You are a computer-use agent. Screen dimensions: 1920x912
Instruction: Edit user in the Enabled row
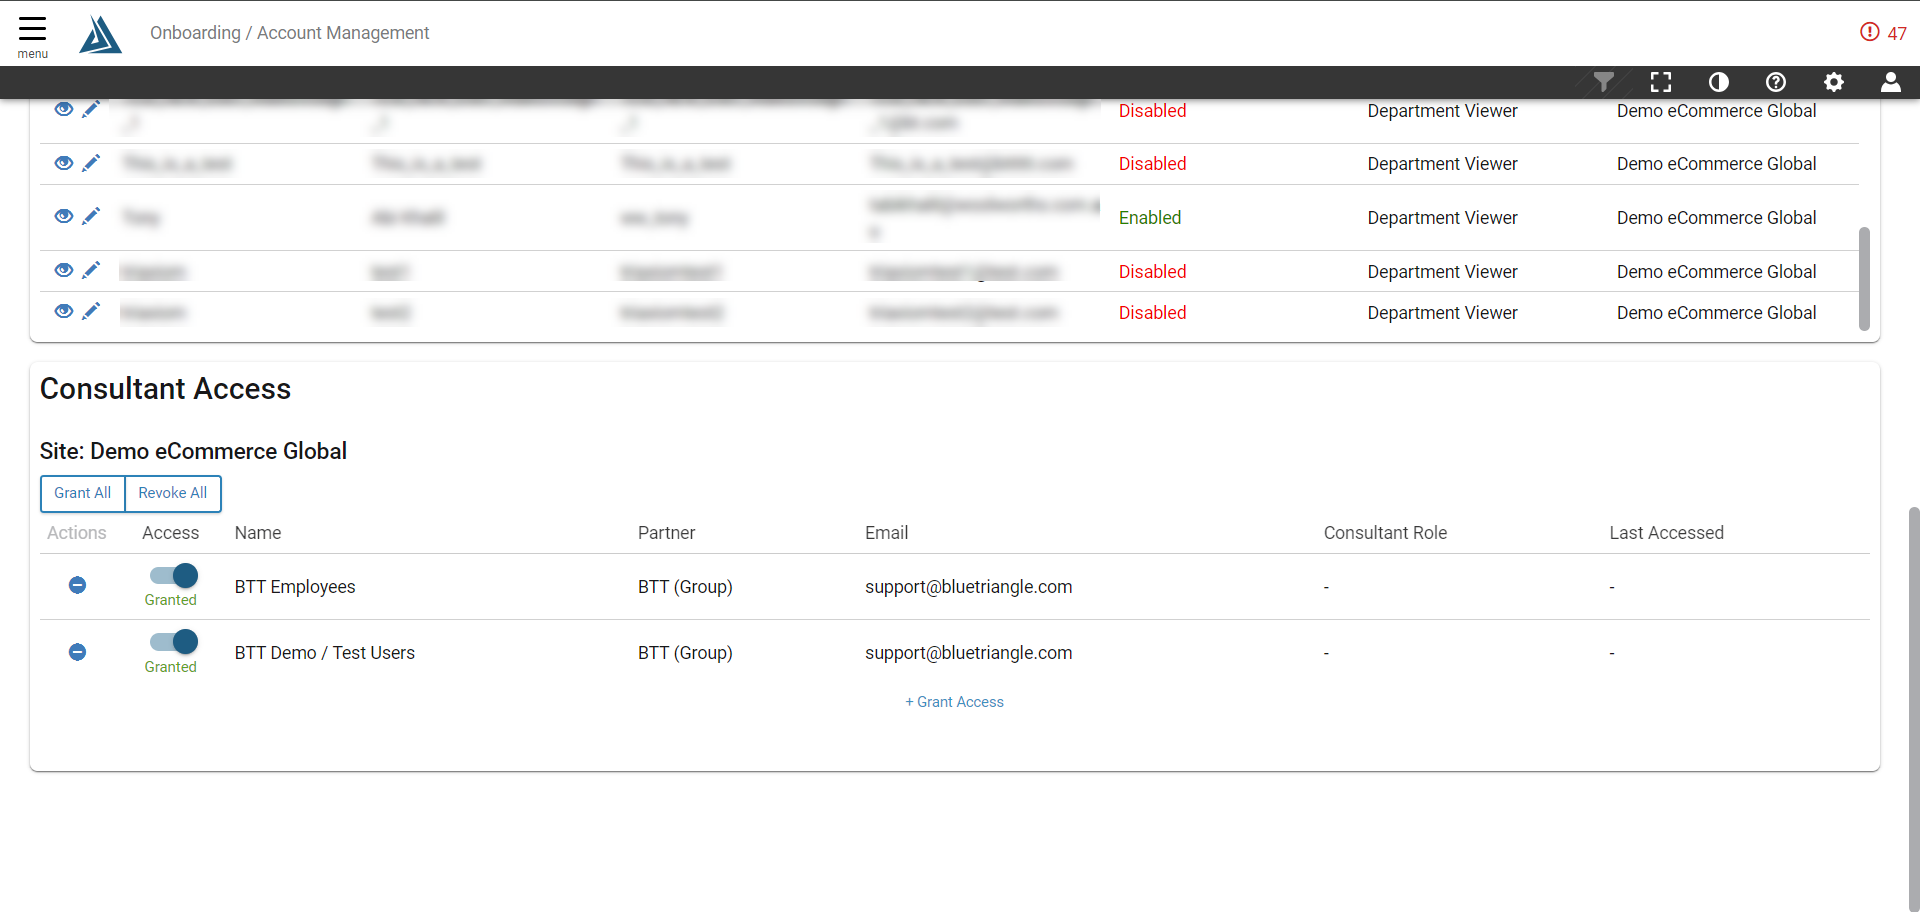[91, 216]
